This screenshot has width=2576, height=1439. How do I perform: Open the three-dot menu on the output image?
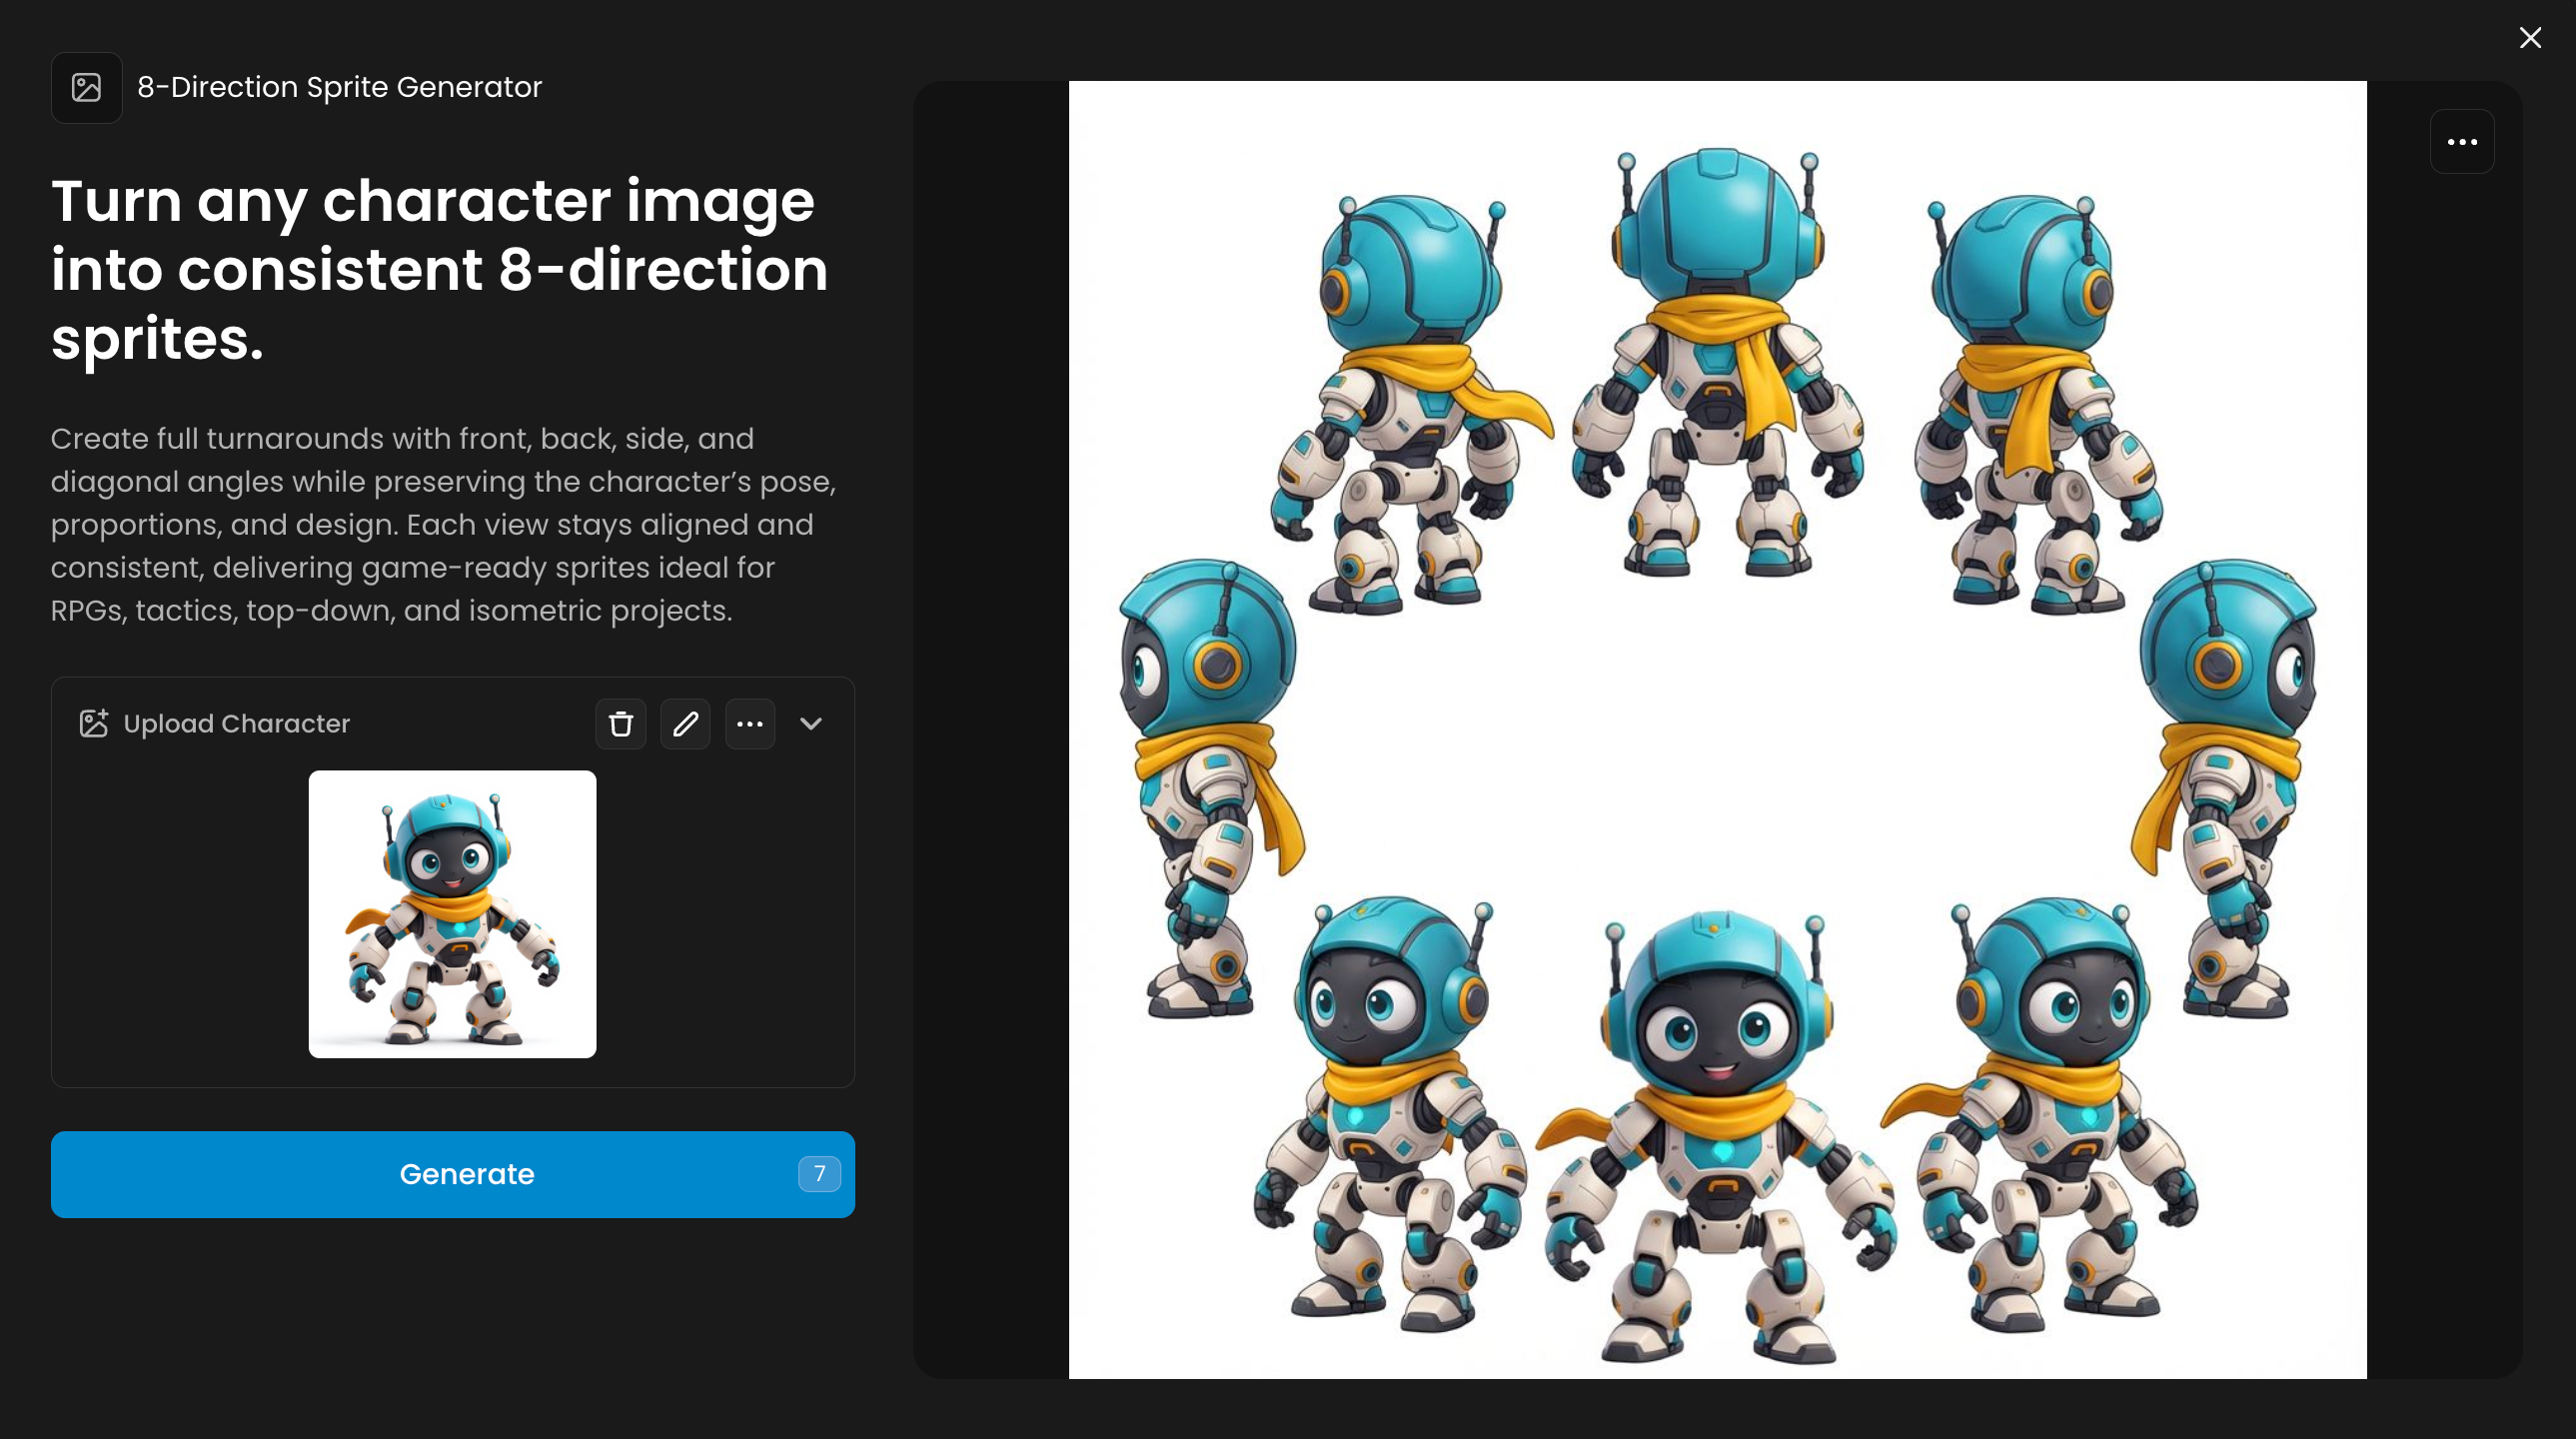2462,142
